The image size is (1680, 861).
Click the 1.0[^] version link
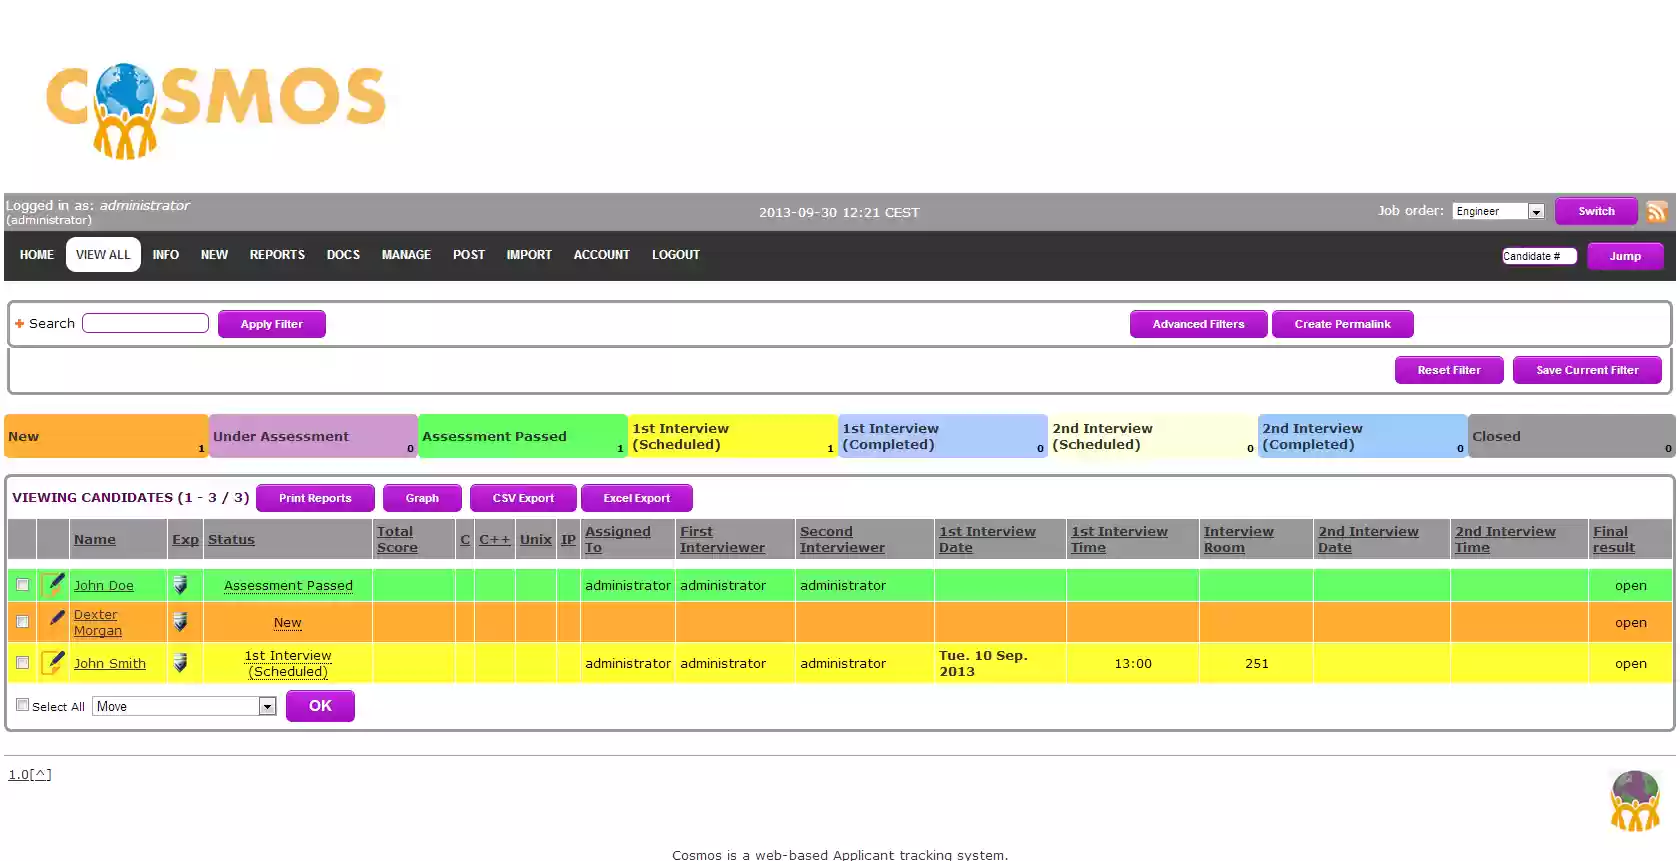pos(30,774)
